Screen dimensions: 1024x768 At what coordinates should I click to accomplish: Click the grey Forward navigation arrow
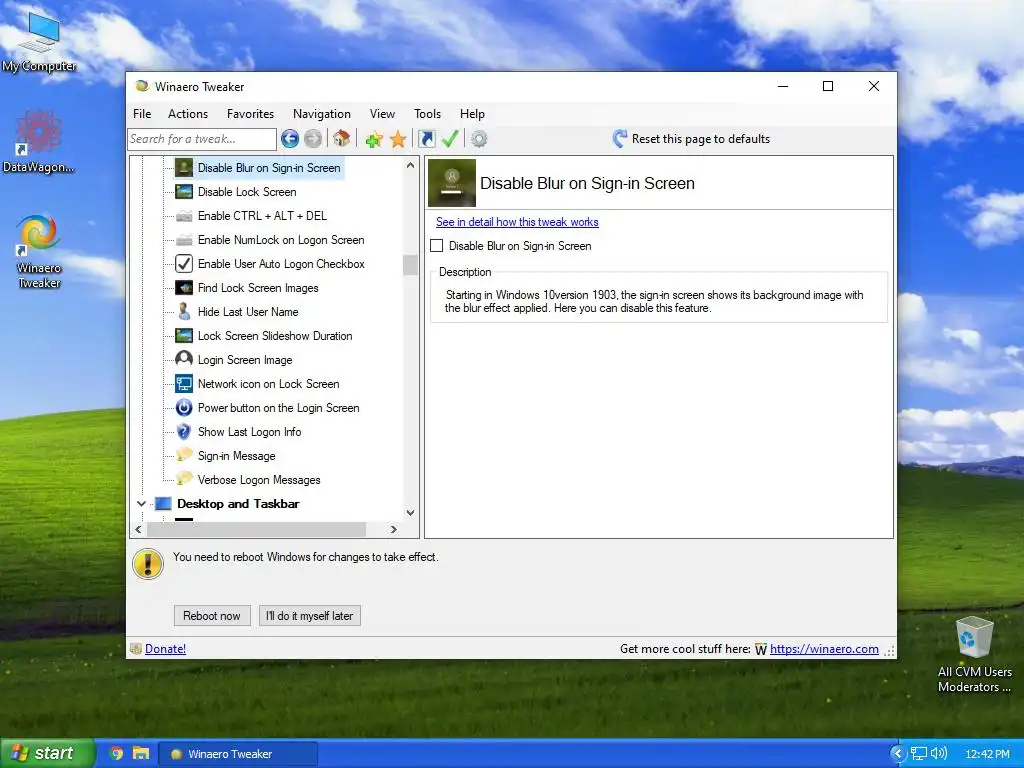313,138
